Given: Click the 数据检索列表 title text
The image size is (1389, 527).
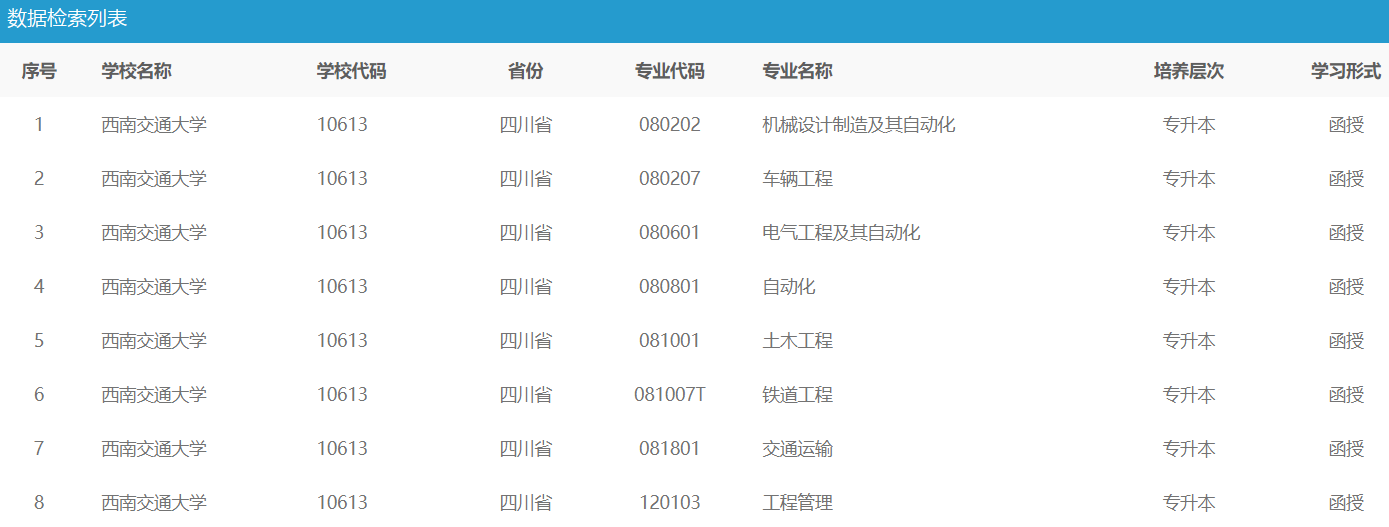Looking at the screenshot, I should click(68, 19).
